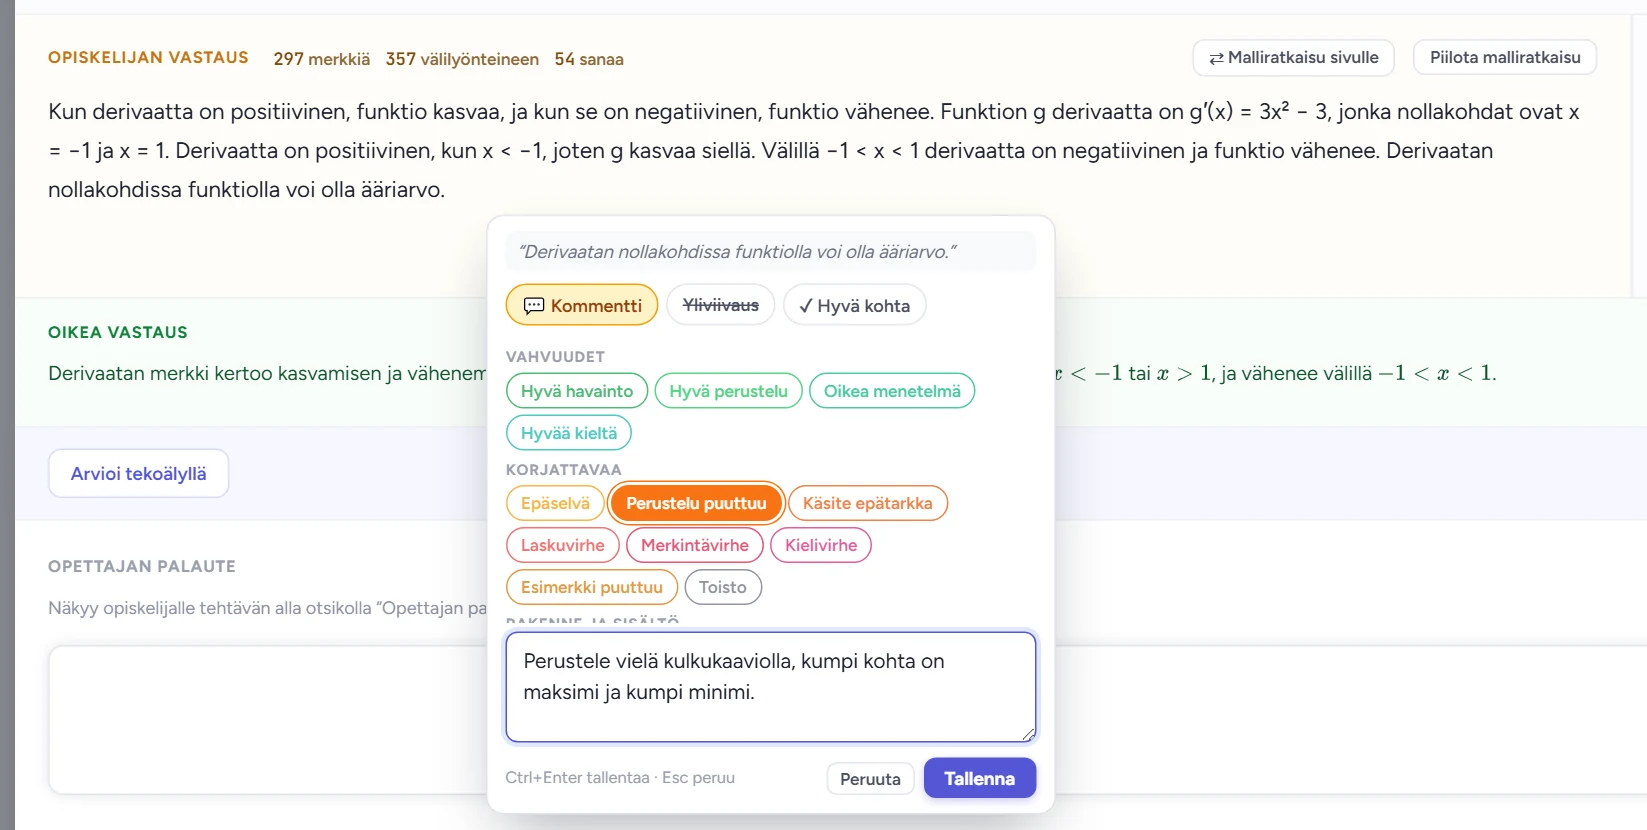Click the comment text area
This screenshot has width=1647, height=830.
click(x=771, y=687)
